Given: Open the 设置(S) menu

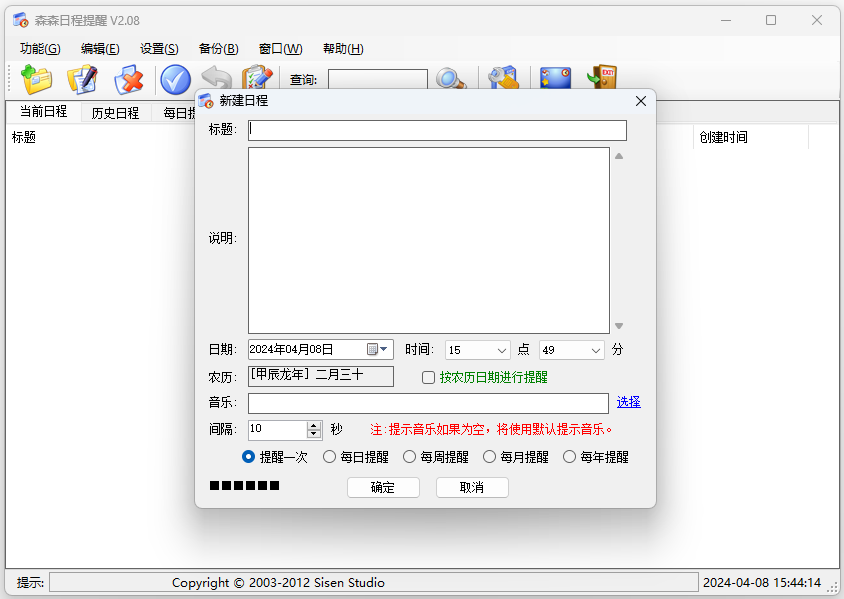Looking at the screenshot, I should pyautogui.click(x=159, y=49).
